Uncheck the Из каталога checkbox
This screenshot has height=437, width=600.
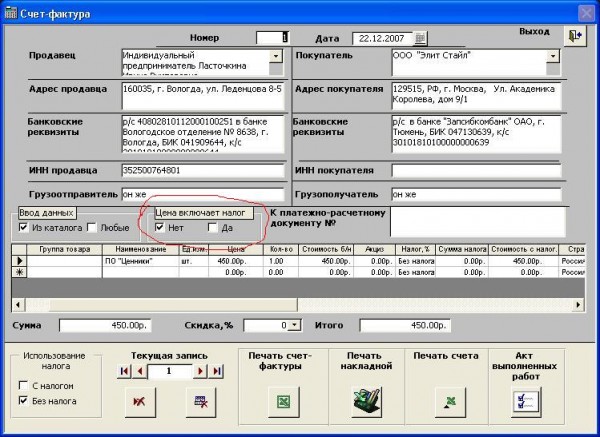tap(24, 228)
